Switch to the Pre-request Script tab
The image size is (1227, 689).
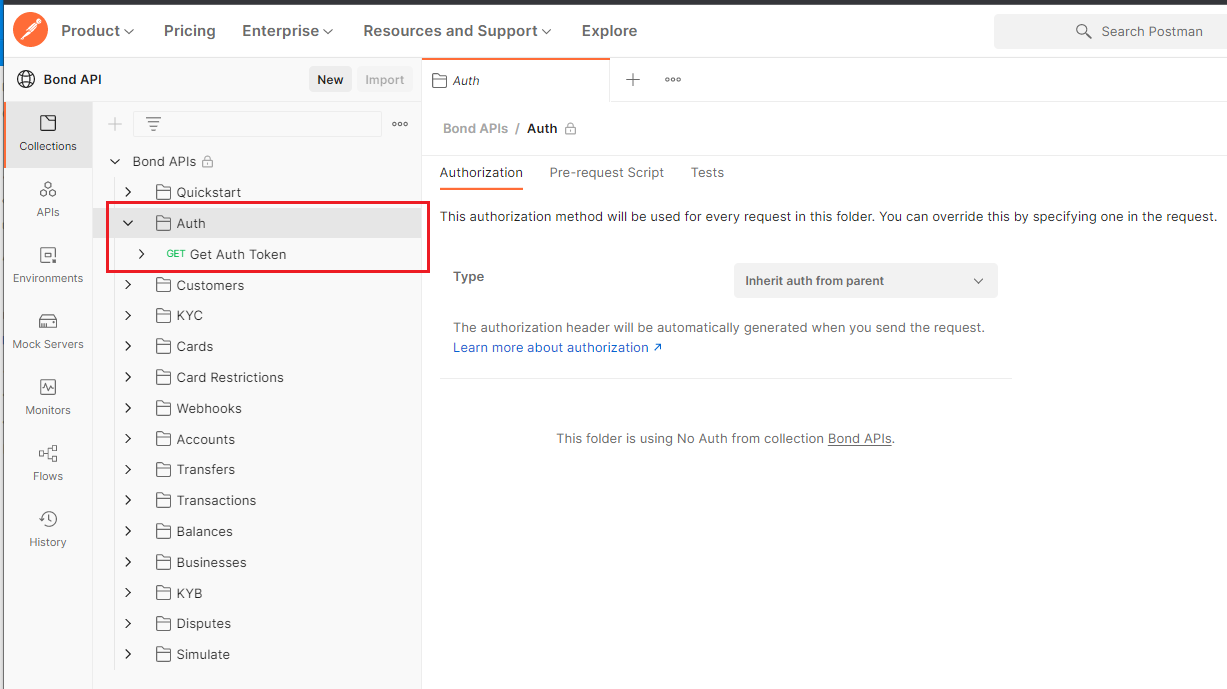(x=607, y=172)
